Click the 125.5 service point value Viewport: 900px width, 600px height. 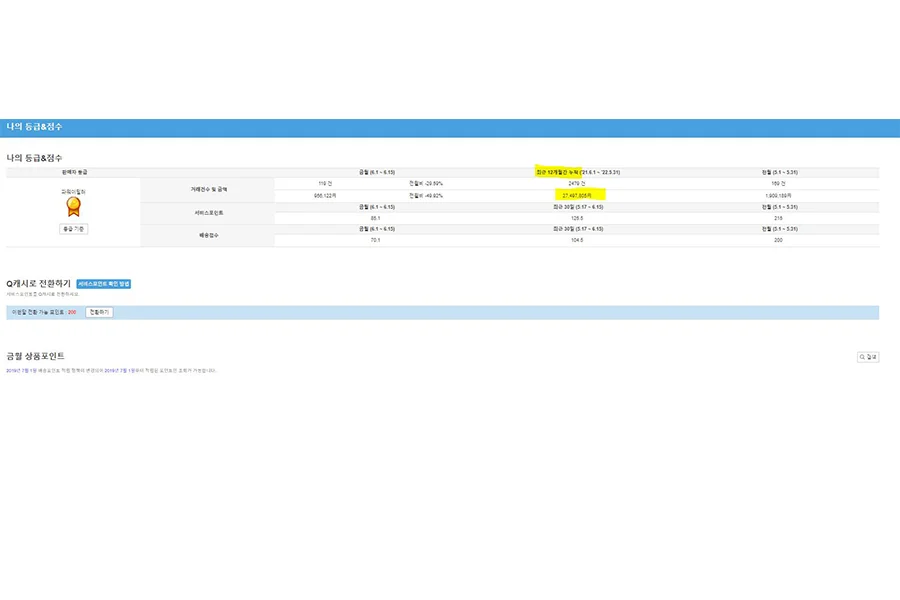(x=577, y=218)
